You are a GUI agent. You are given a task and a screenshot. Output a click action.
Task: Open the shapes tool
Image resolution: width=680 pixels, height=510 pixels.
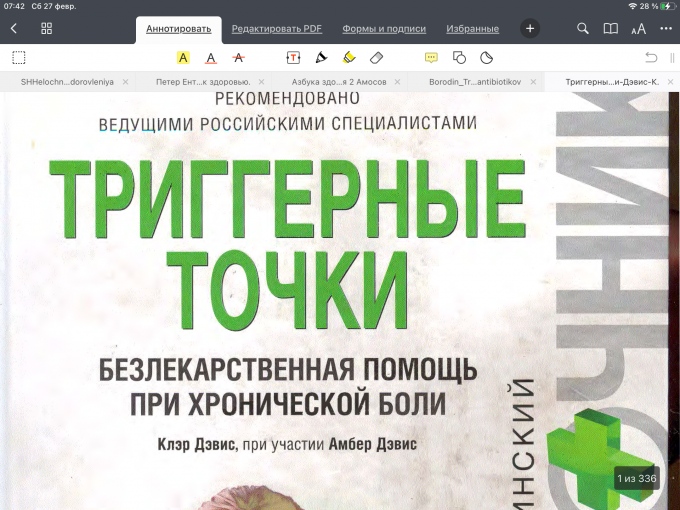point(459,58)
